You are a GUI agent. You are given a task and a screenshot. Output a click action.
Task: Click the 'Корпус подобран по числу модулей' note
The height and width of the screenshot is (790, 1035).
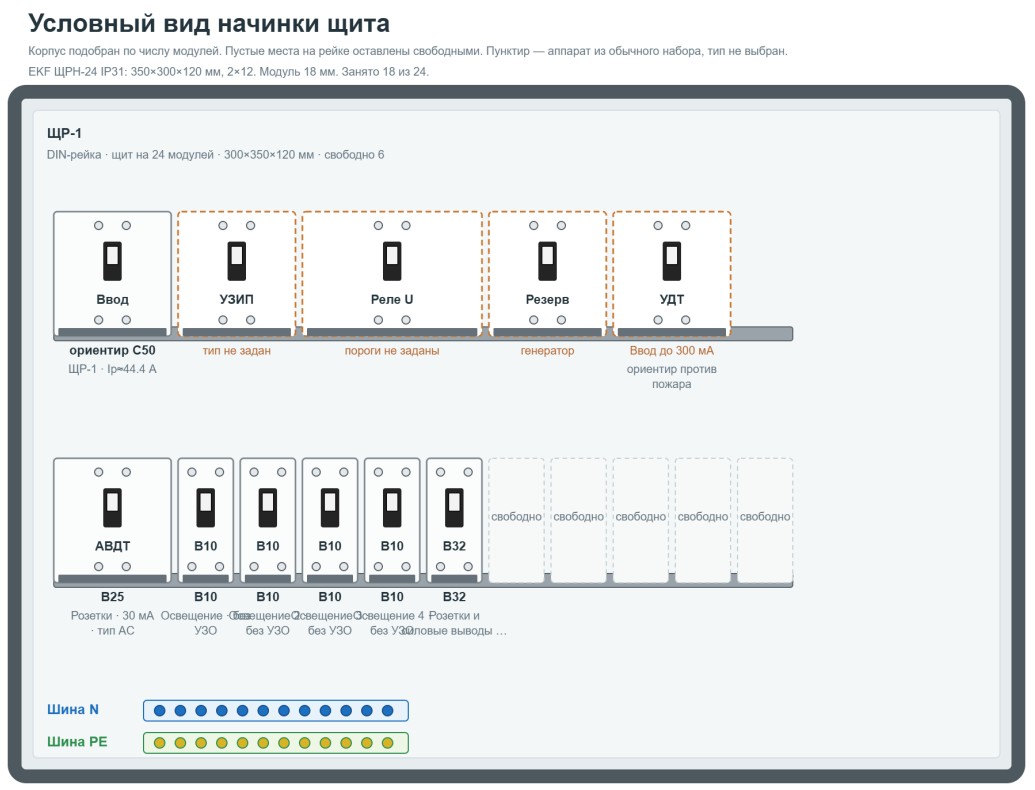click(408, 51)
